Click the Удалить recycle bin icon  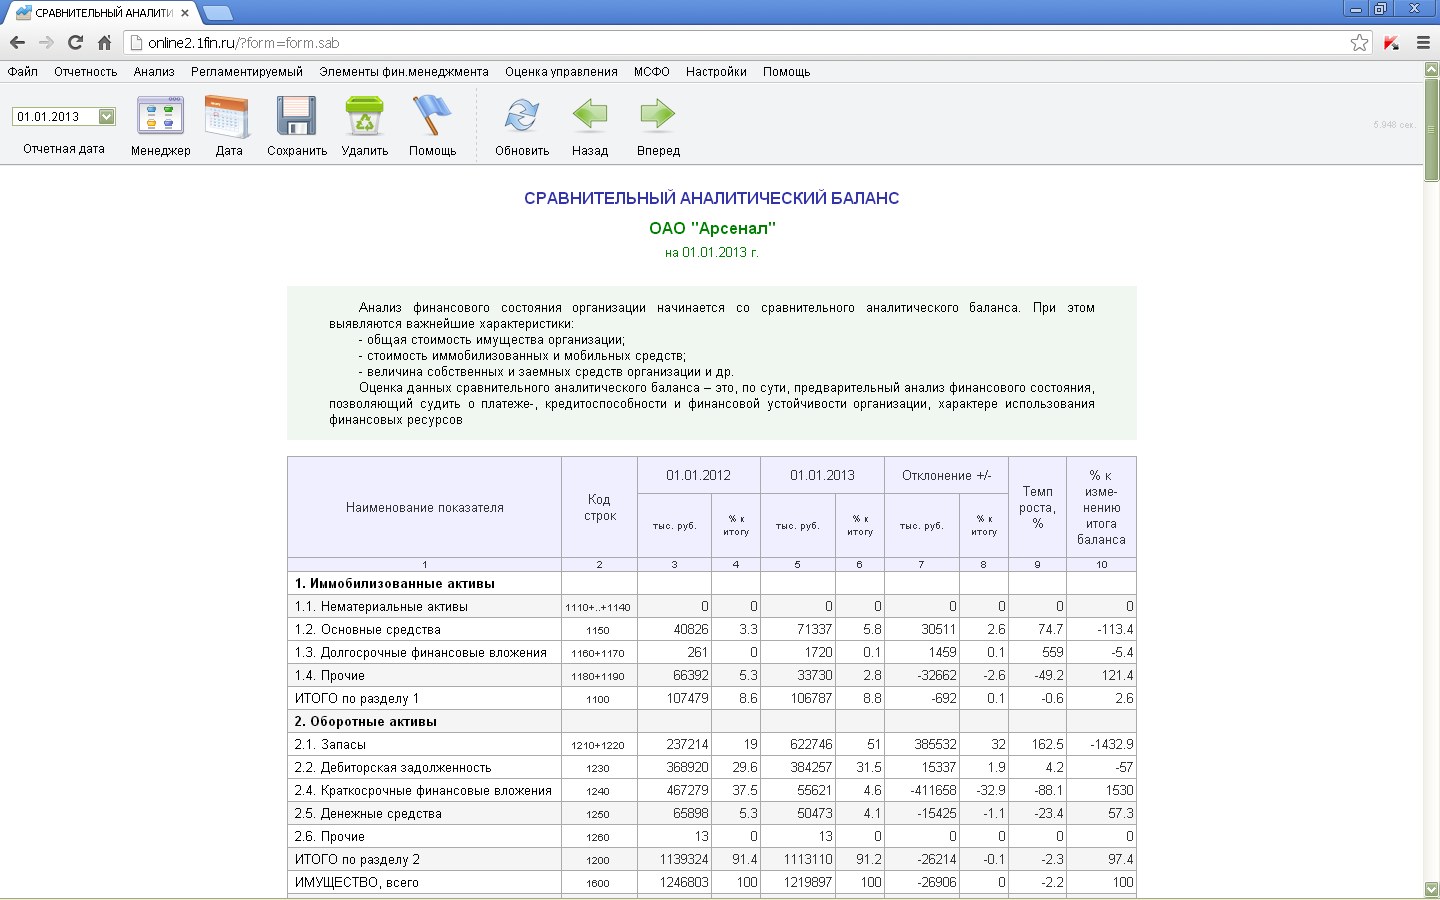click(365, 116)
